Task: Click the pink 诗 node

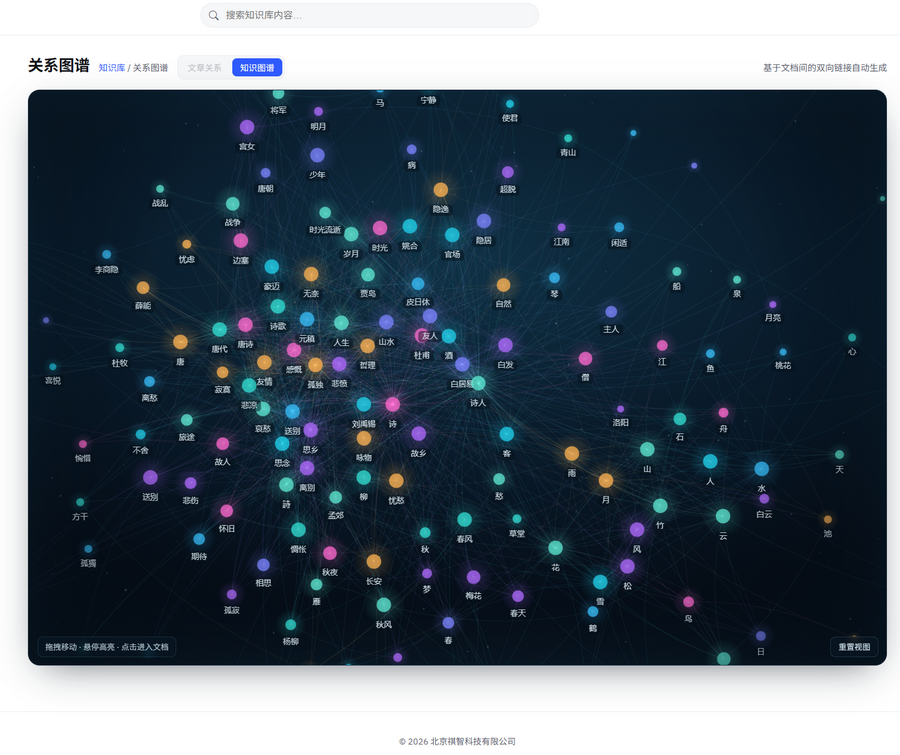Action: (x=393, y=405)
